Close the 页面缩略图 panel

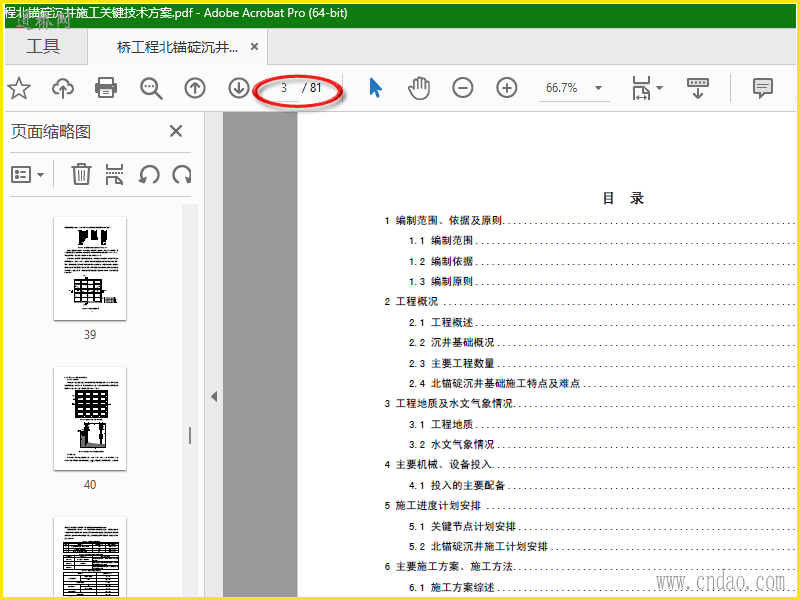pos(176,131)
